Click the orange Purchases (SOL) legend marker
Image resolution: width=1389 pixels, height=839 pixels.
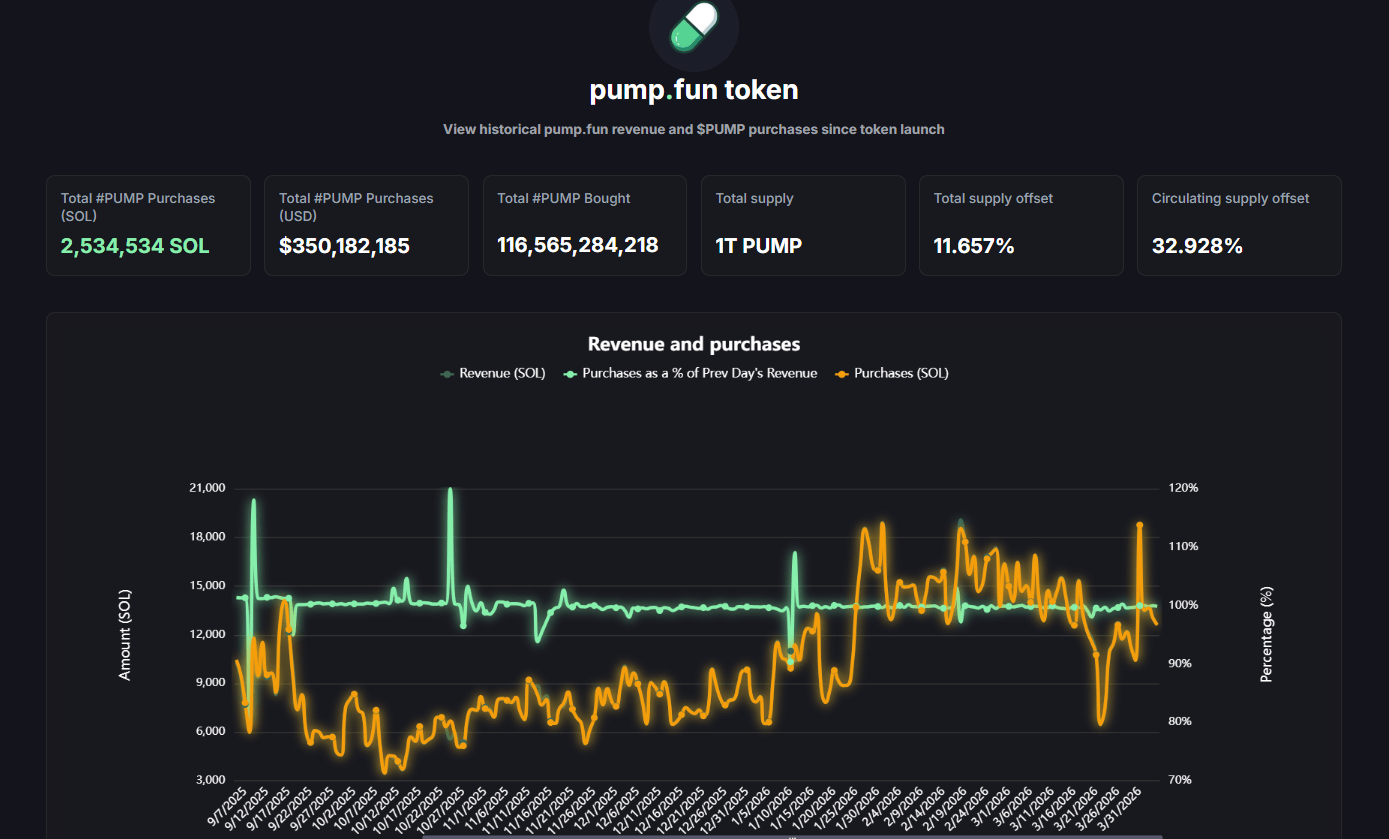843,373
